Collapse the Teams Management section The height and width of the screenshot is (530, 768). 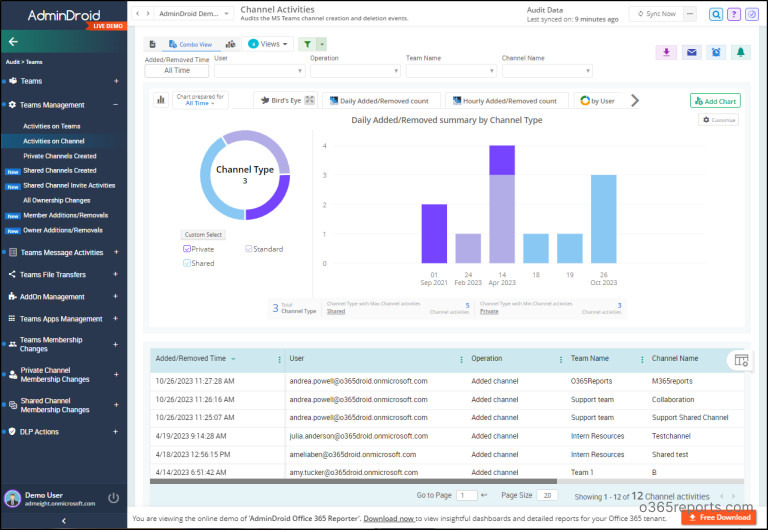(116, 104)
